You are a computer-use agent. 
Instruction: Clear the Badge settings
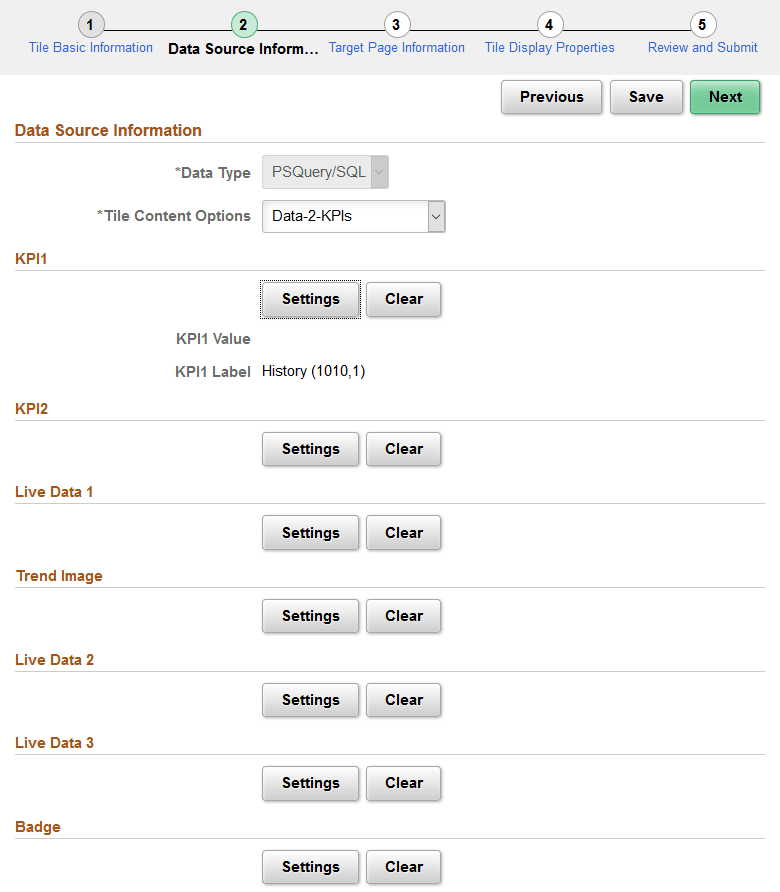[403, 867]
